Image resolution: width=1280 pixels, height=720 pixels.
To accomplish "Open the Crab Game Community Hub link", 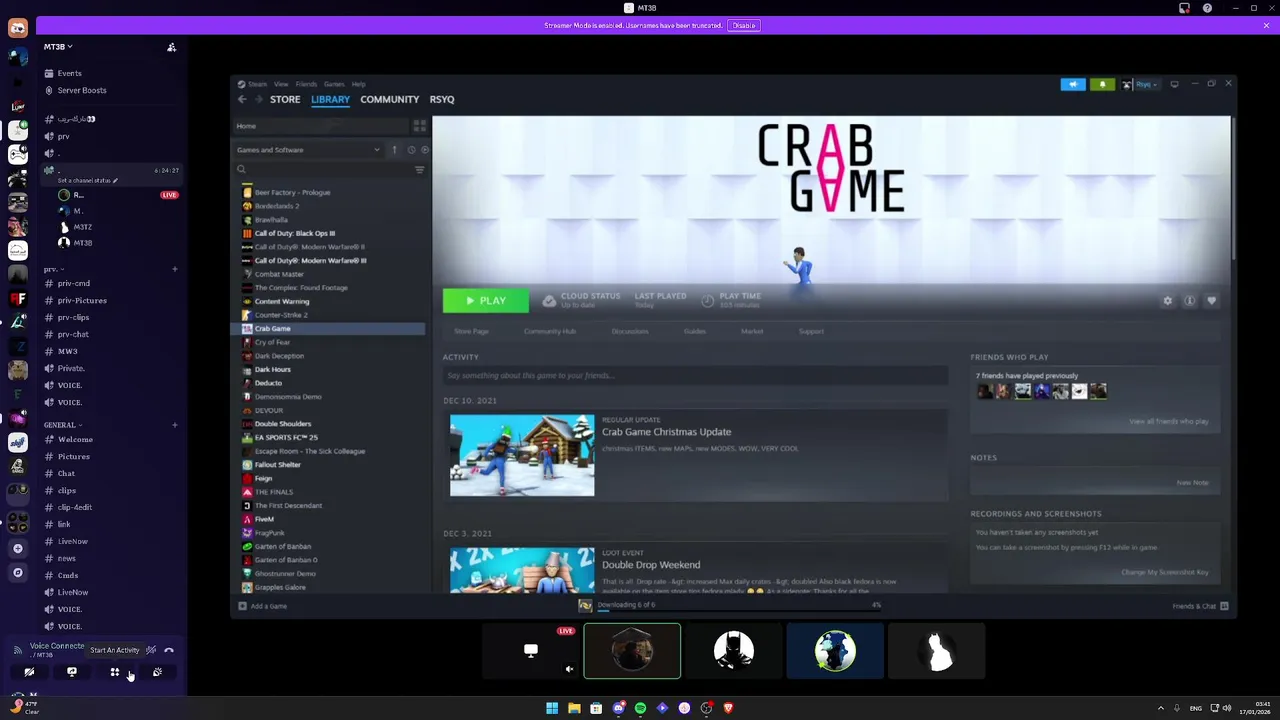I will (x=549, y=331).
